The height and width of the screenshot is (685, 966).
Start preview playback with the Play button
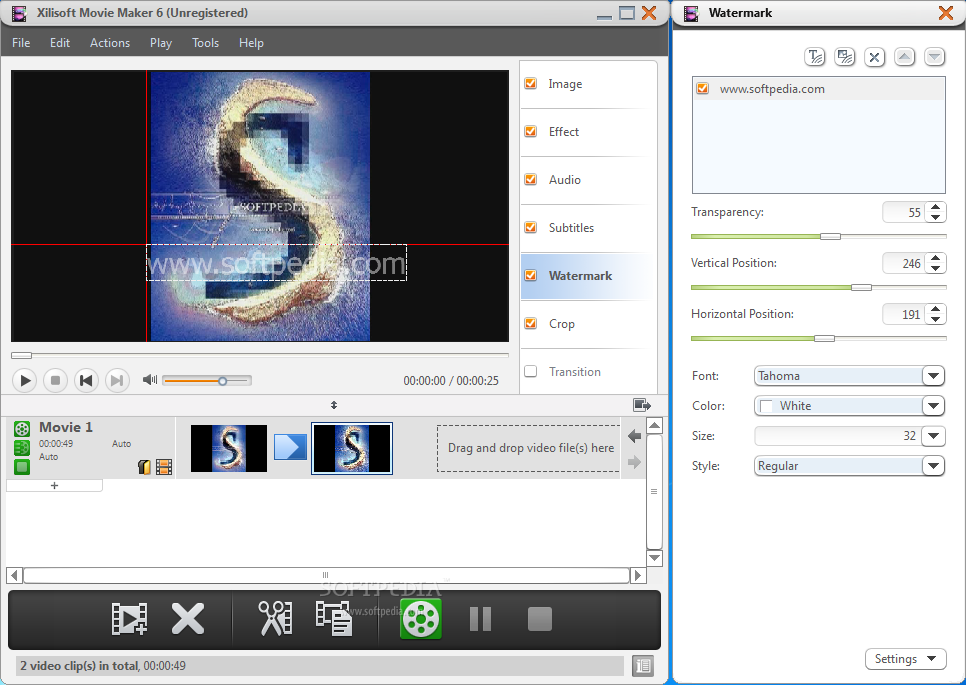click(x=25, y=380)
